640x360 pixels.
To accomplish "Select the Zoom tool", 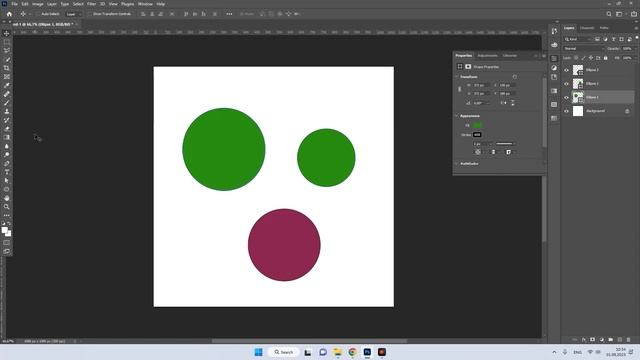I will click(7, 207).
